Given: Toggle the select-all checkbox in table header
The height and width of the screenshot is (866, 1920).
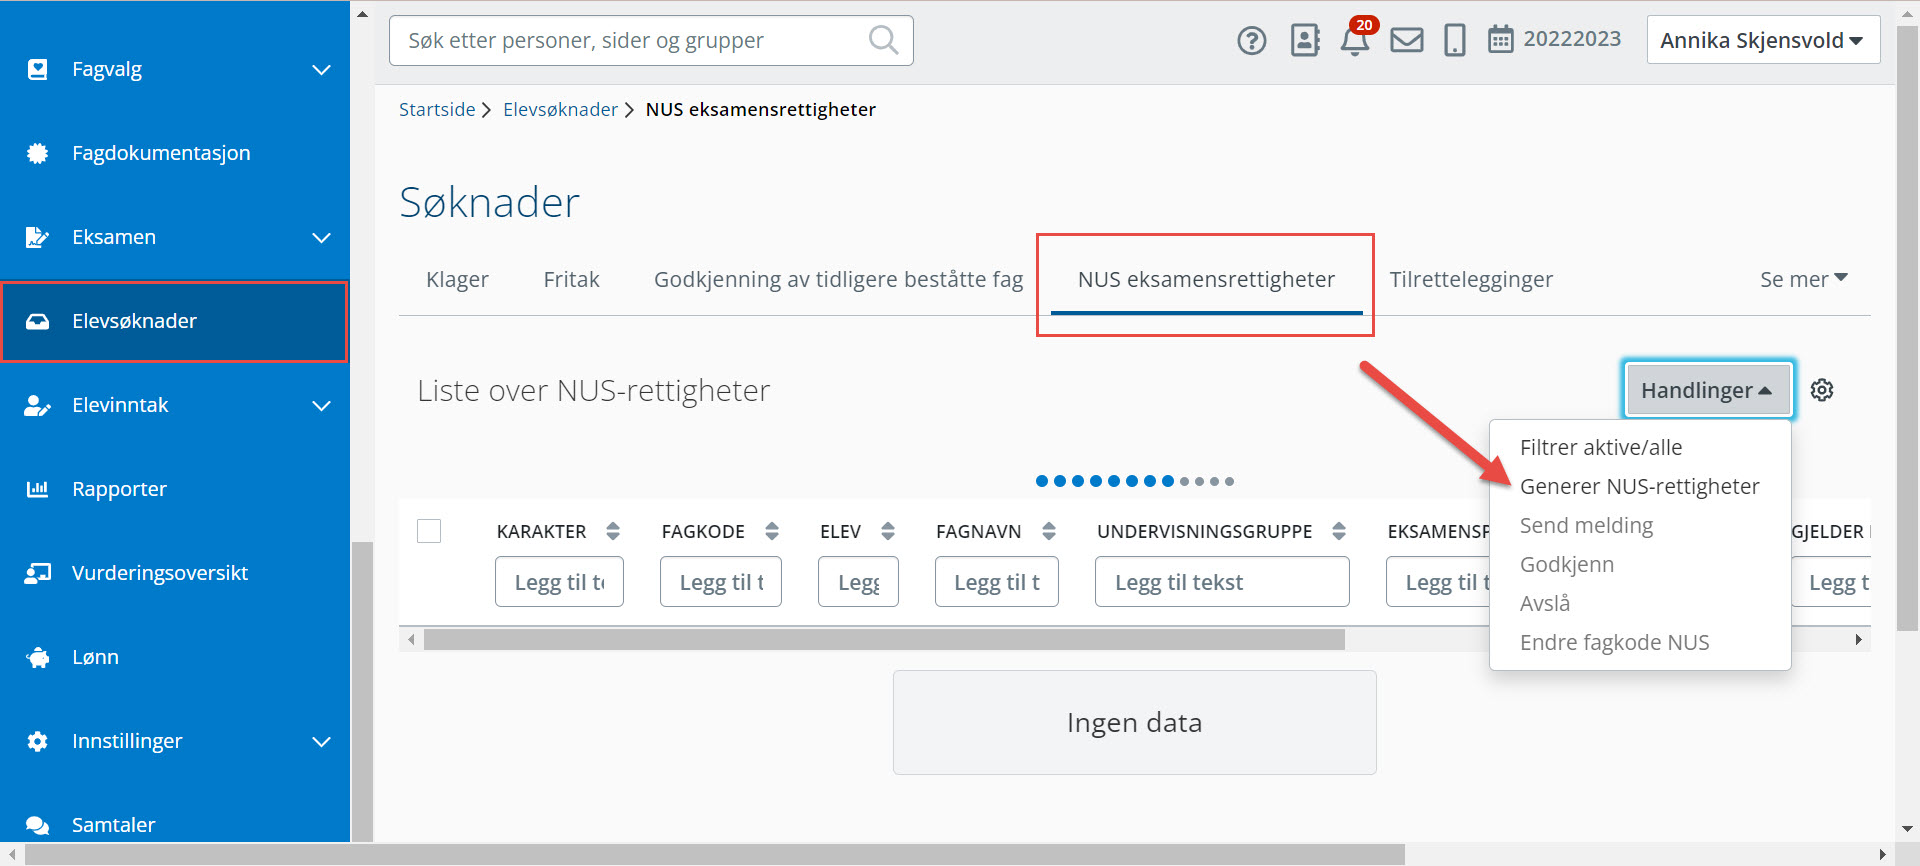Looking at the screenshot, I should [429, 531].
